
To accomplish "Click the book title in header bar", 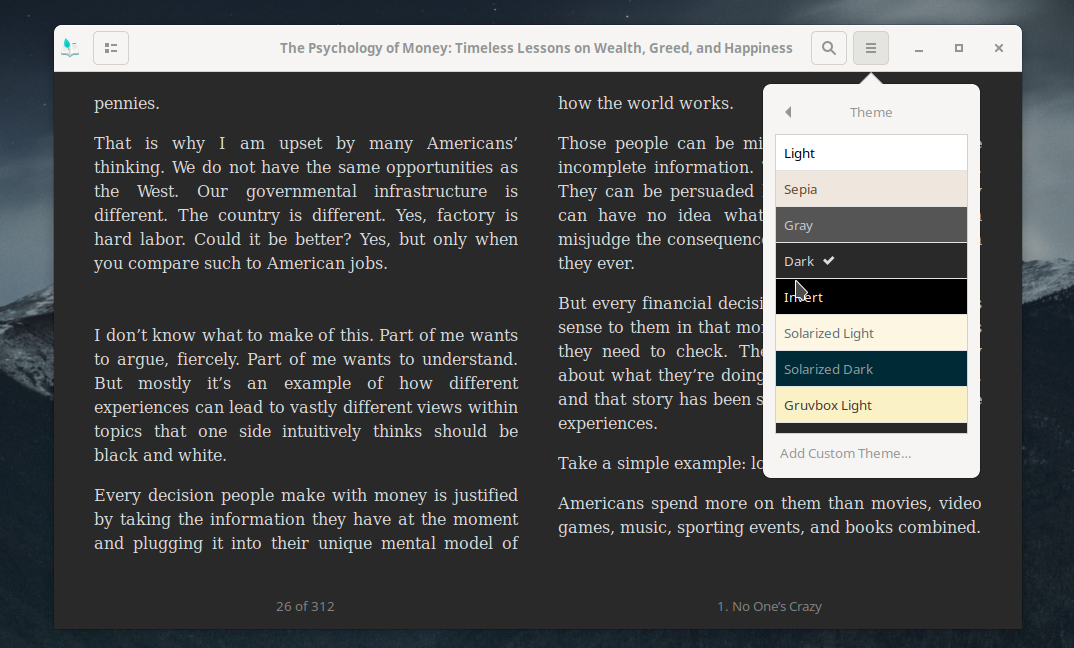I will coord(536,48).
